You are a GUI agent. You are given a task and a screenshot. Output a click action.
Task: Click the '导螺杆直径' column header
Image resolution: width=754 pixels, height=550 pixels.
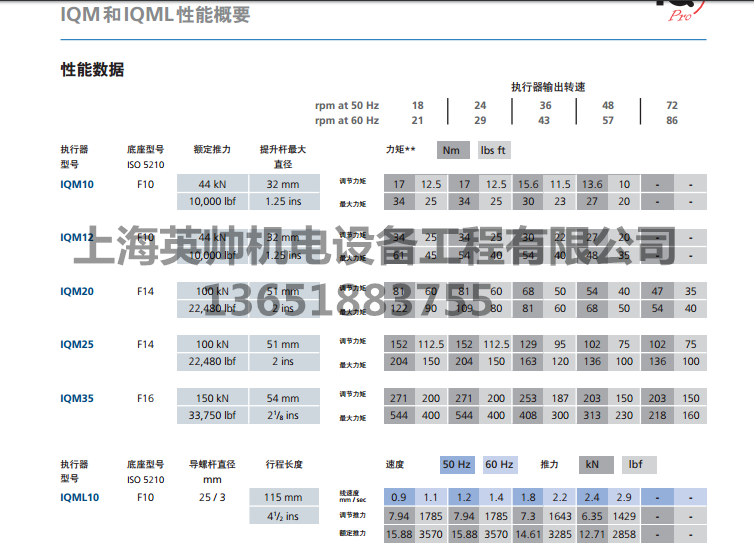pos(212,464)
